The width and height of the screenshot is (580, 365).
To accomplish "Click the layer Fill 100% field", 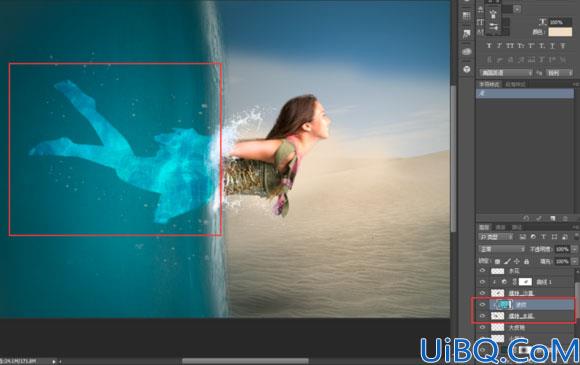I will coord(562,261).
